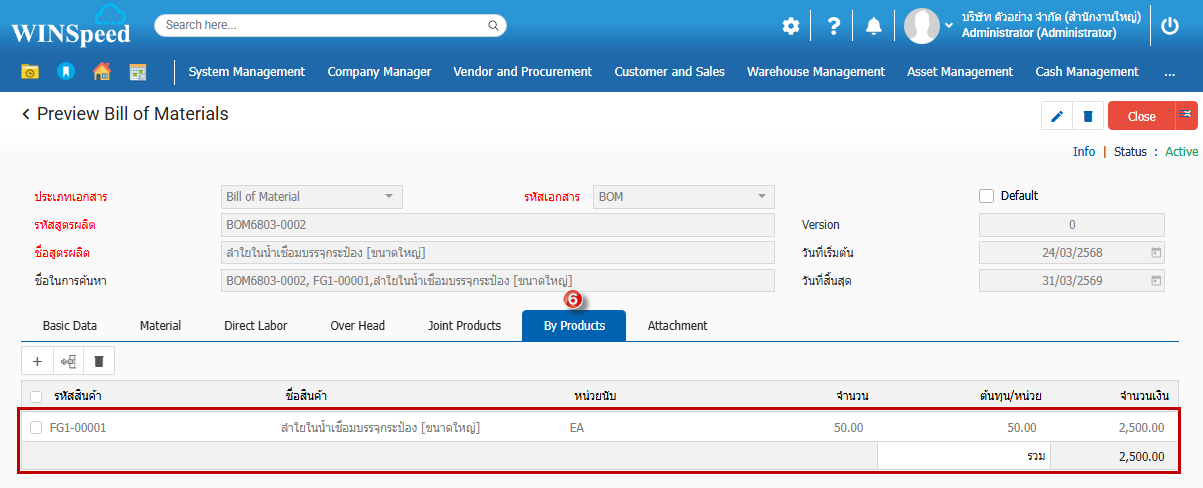Click the power logout icon
Image resolution: width=1203 pixels, height=488 pixels.
[x=1169, y=26]
